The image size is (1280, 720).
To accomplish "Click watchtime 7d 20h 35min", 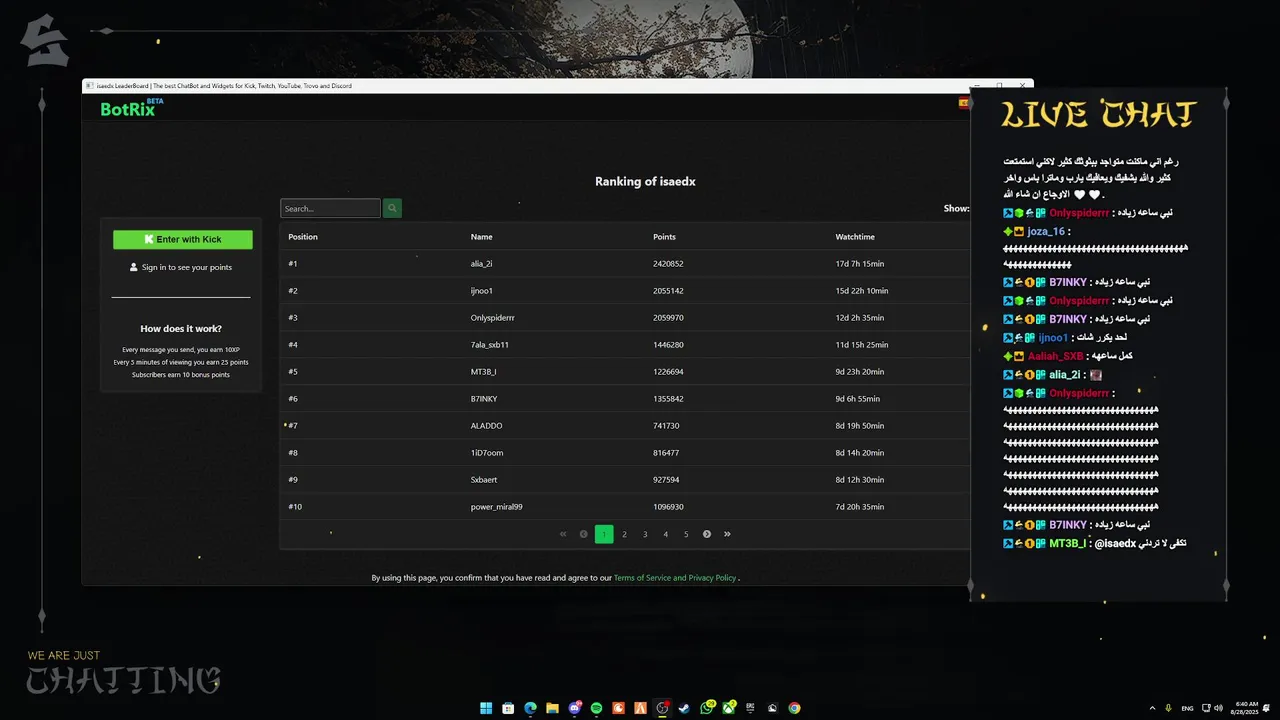I will click(860, 507).
